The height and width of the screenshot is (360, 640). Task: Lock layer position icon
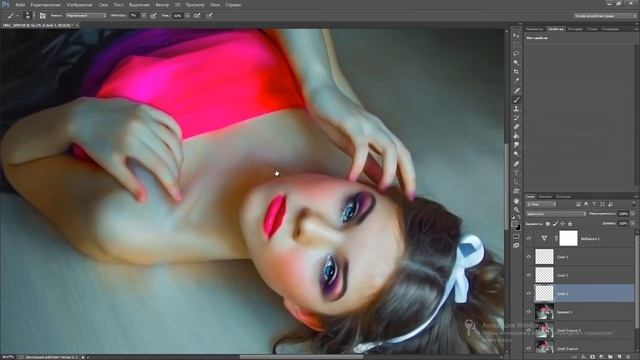tap(562, 224)
